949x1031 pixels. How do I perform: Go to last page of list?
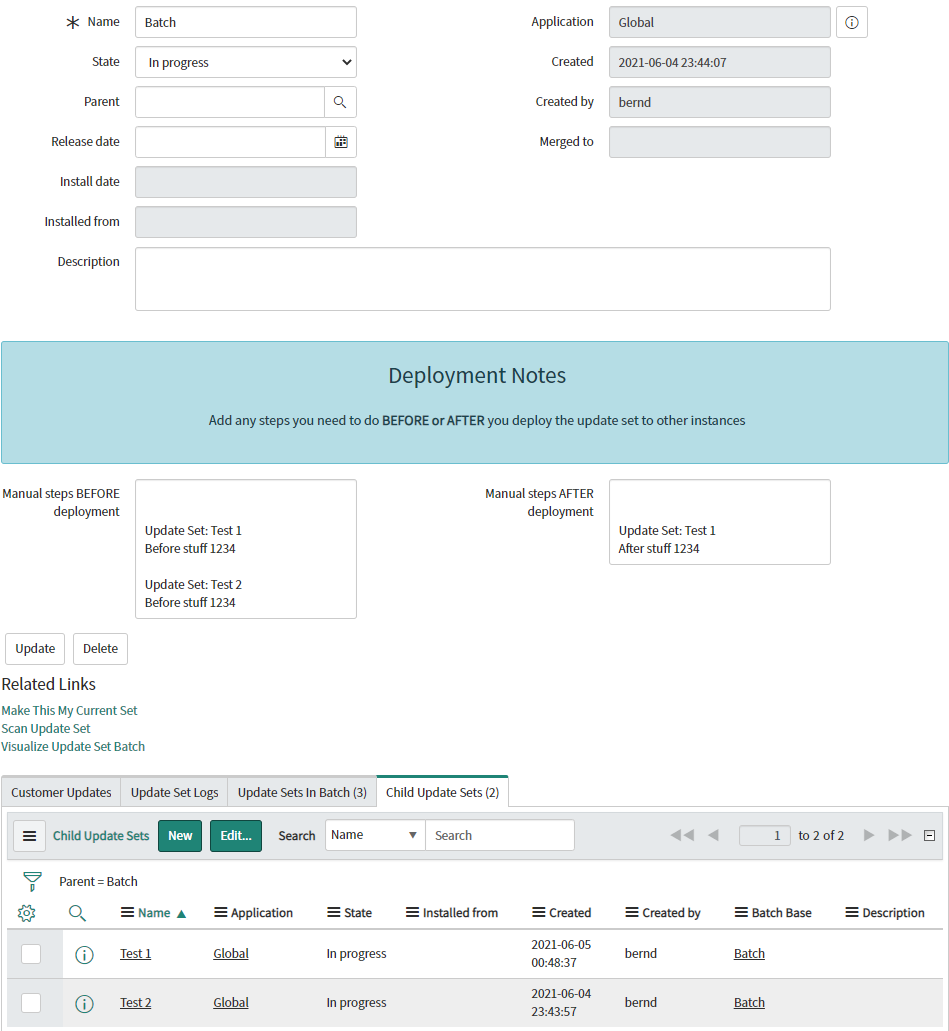(900, 835)
